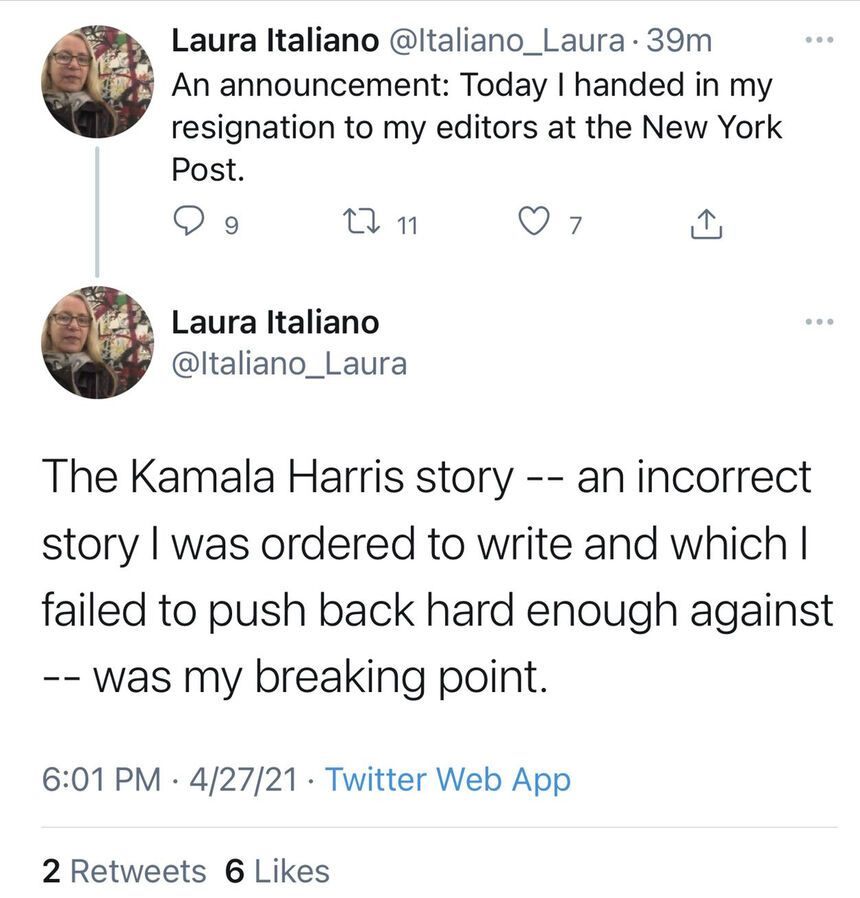Open the resignation announcement tweet text
Image resolution: width=860 pixels, height=898 pixels.
coord(470,127)
